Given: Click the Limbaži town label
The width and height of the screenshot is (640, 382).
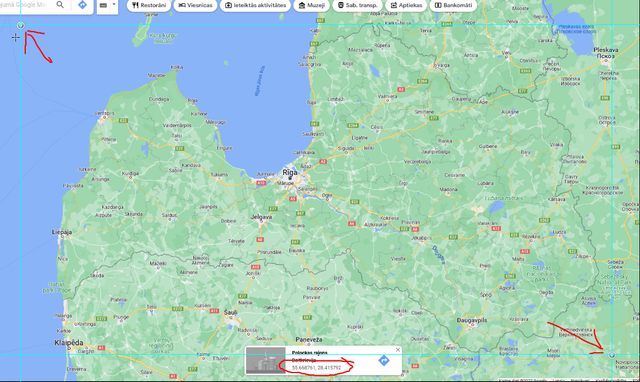Looking at the screenshot, I should (x=336, y=99).
